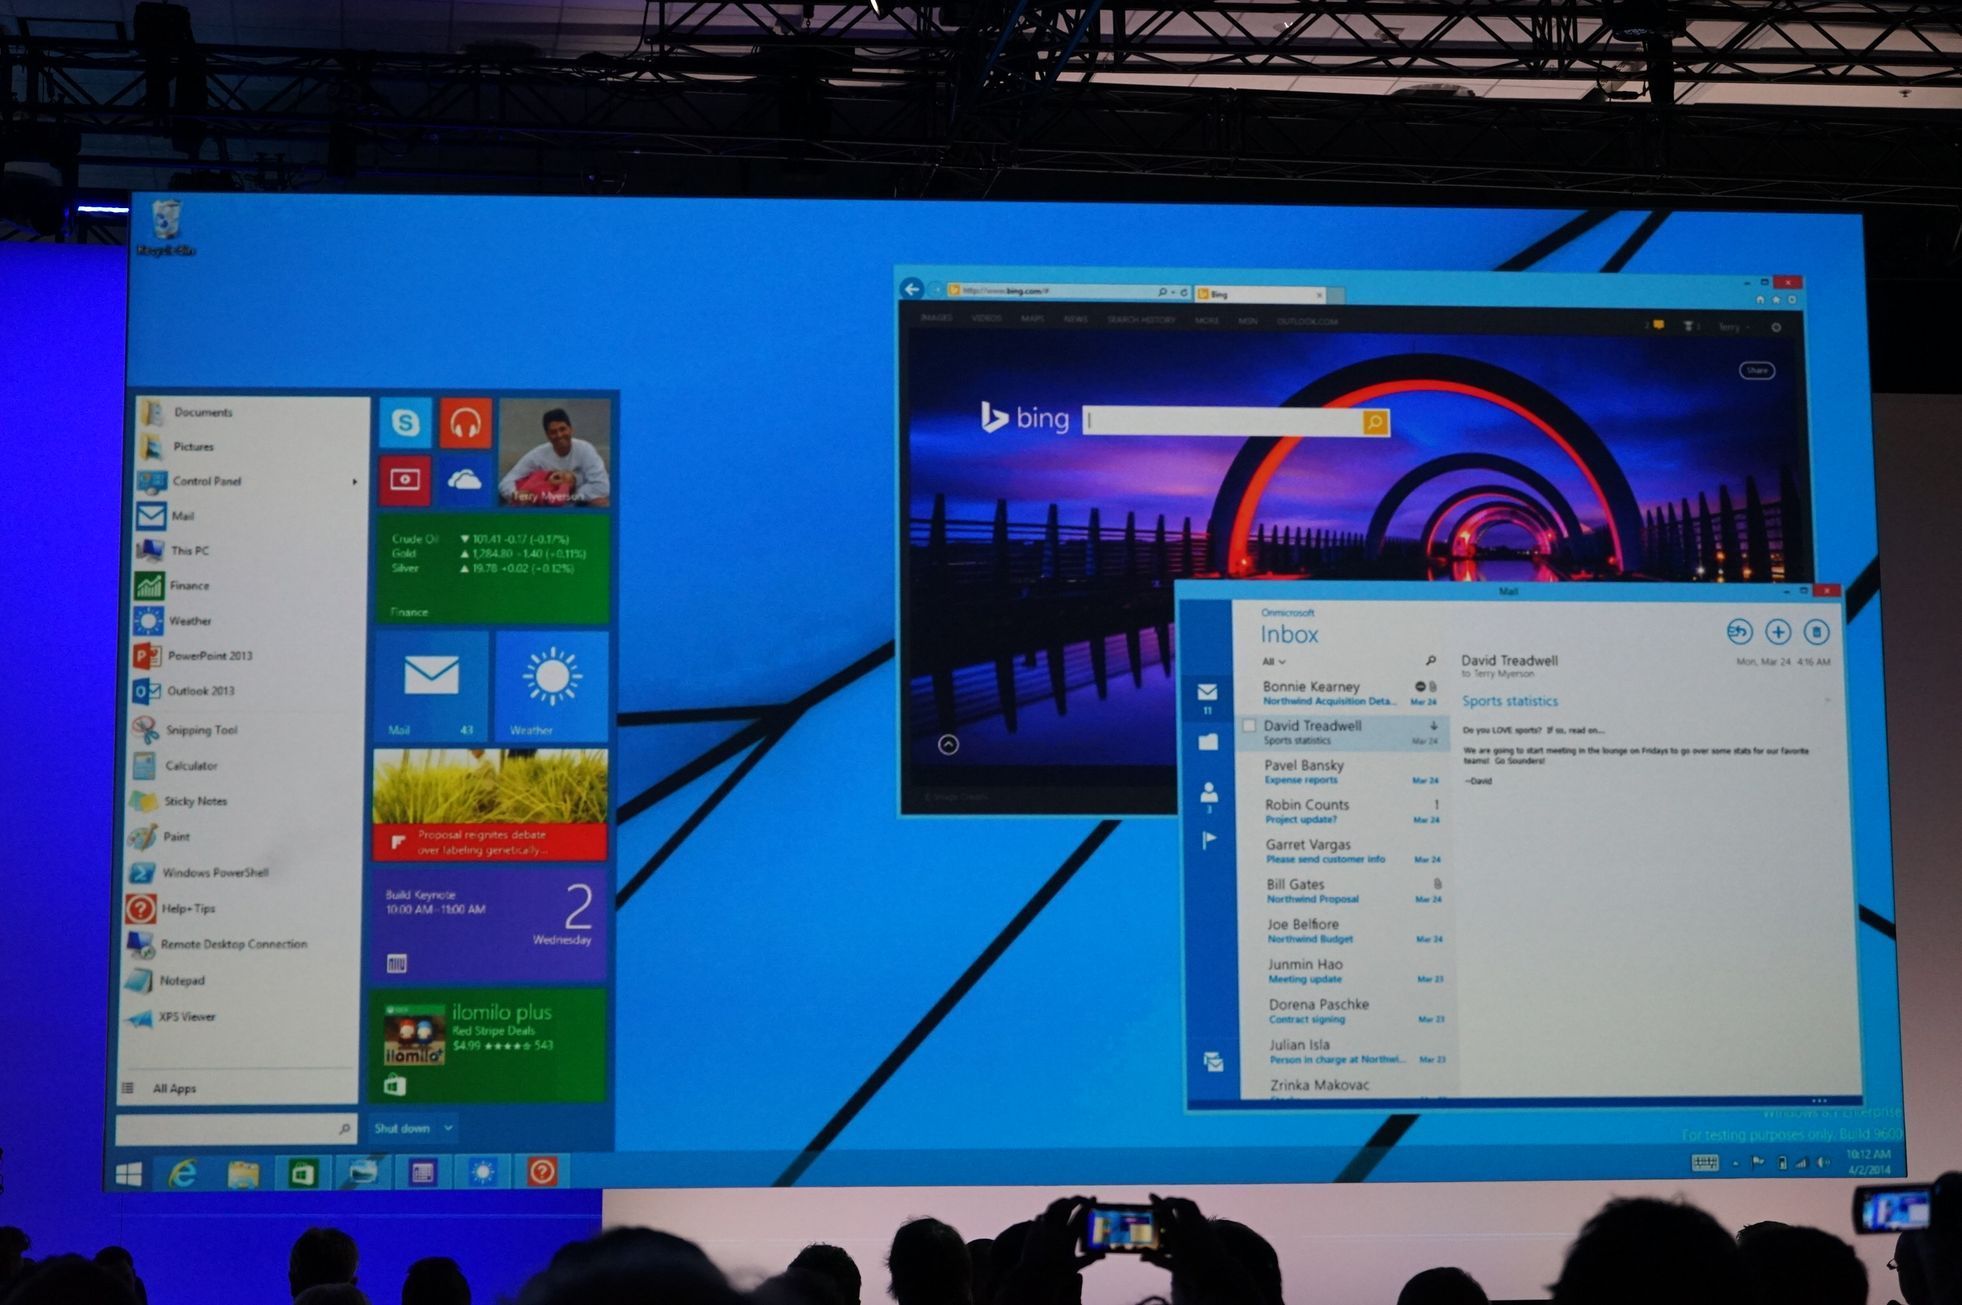Click the Reply icon in Mail app
The width and height of the screenshot is (1962, 1305).
(x=1739, y=631)
